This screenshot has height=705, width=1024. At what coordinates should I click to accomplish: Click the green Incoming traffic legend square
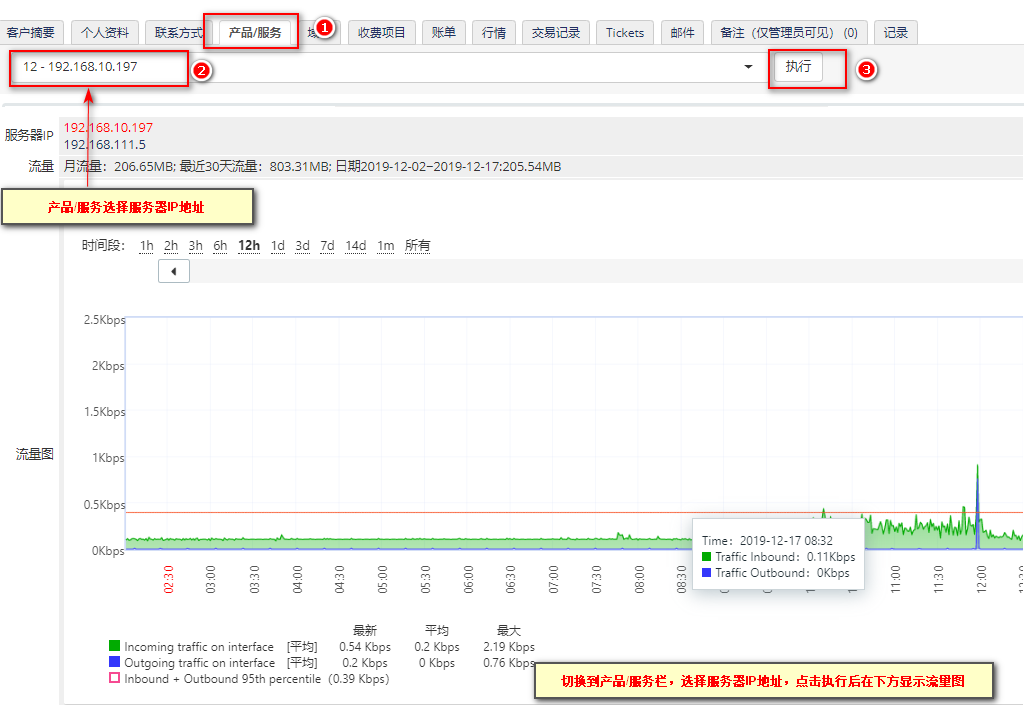[x=114, y=646]
